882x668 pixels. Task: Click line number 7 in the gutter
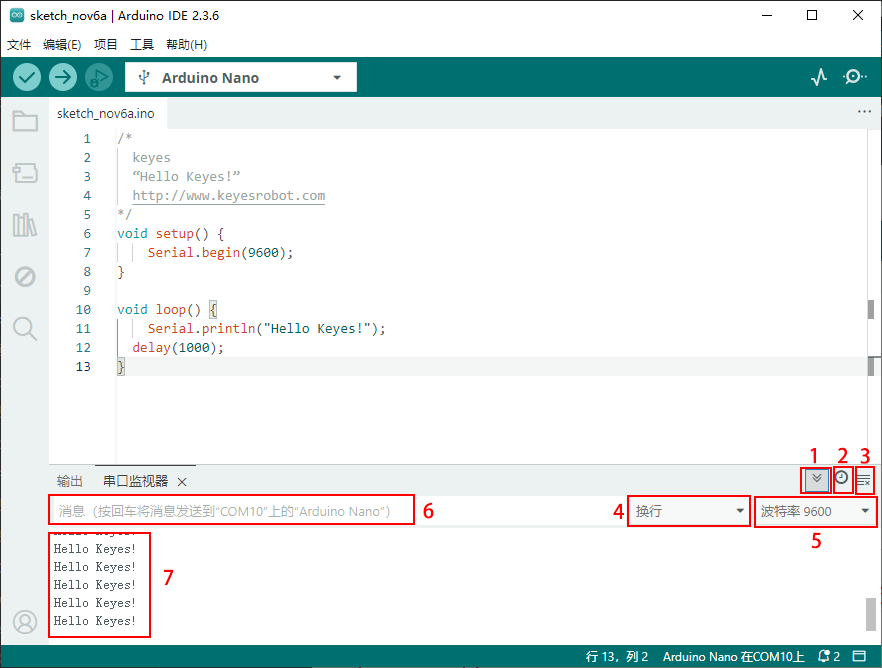pos(87,252)
